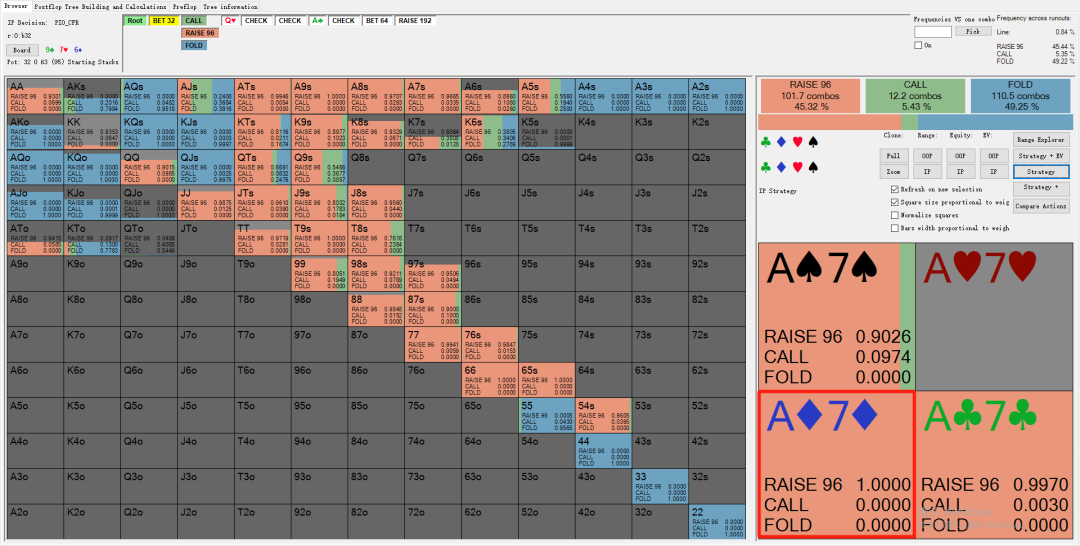Click the Full clone button
The image size is (1080, 546).
click(893, 156)
